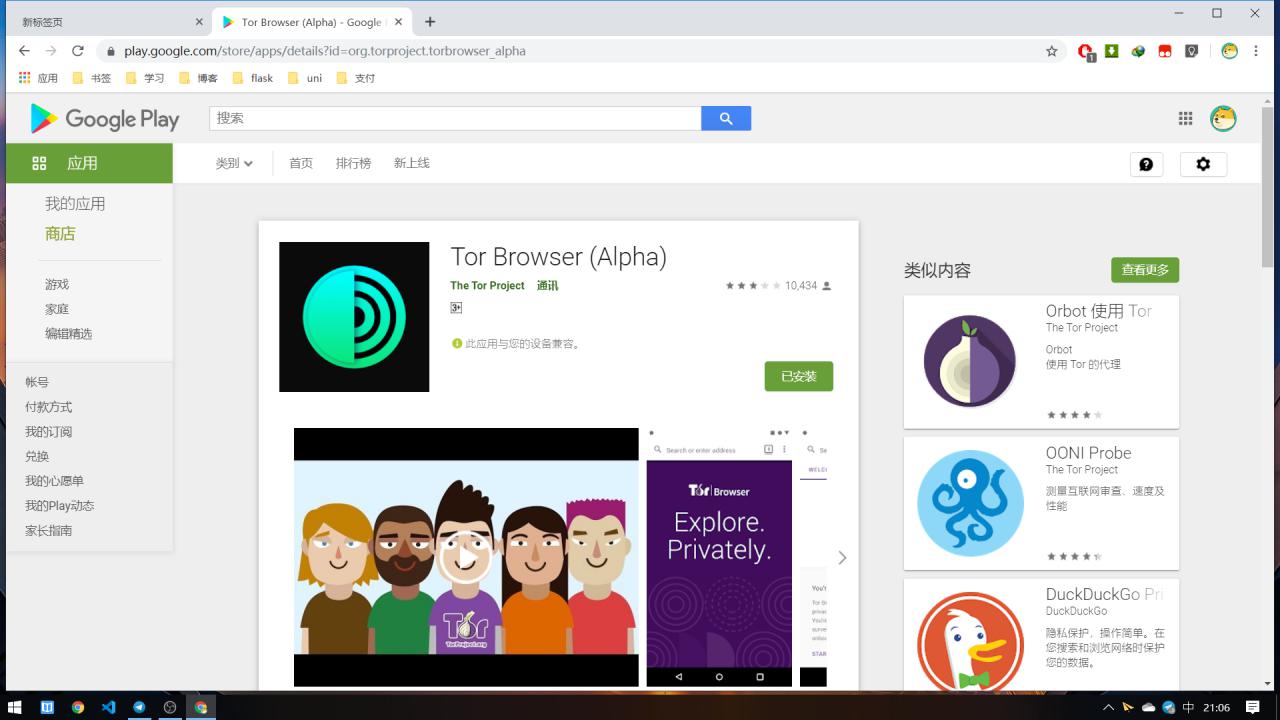
Task: Open help via the question mark button
Action: pos(1146,164)
